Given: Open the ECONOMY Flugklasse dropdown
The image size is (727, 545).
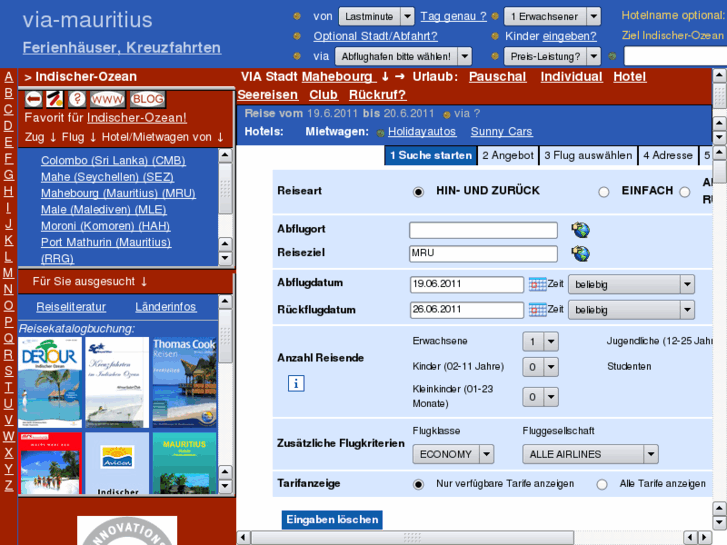Looking at the screenshot, I should (453, 454).
